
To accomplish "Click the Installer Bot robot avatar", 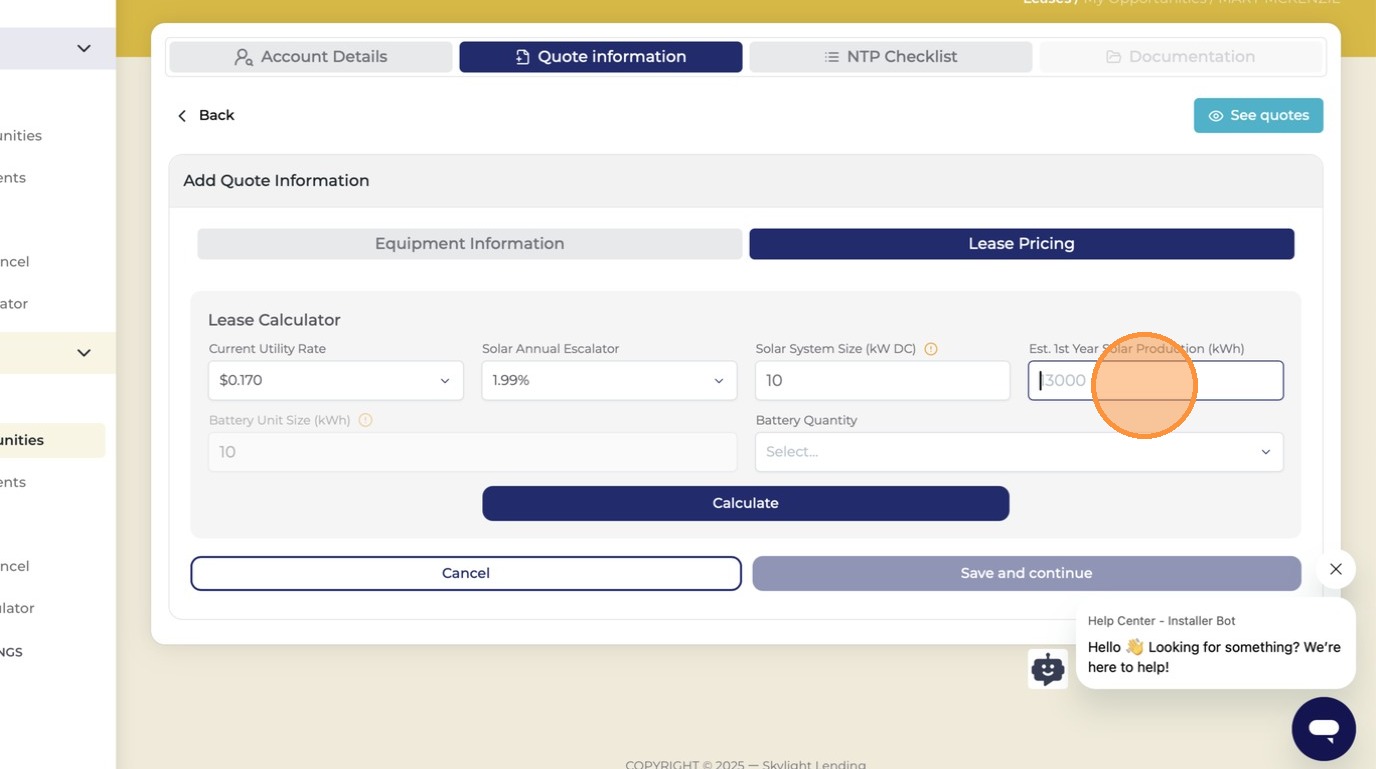I will click(x=1047, y=669).
